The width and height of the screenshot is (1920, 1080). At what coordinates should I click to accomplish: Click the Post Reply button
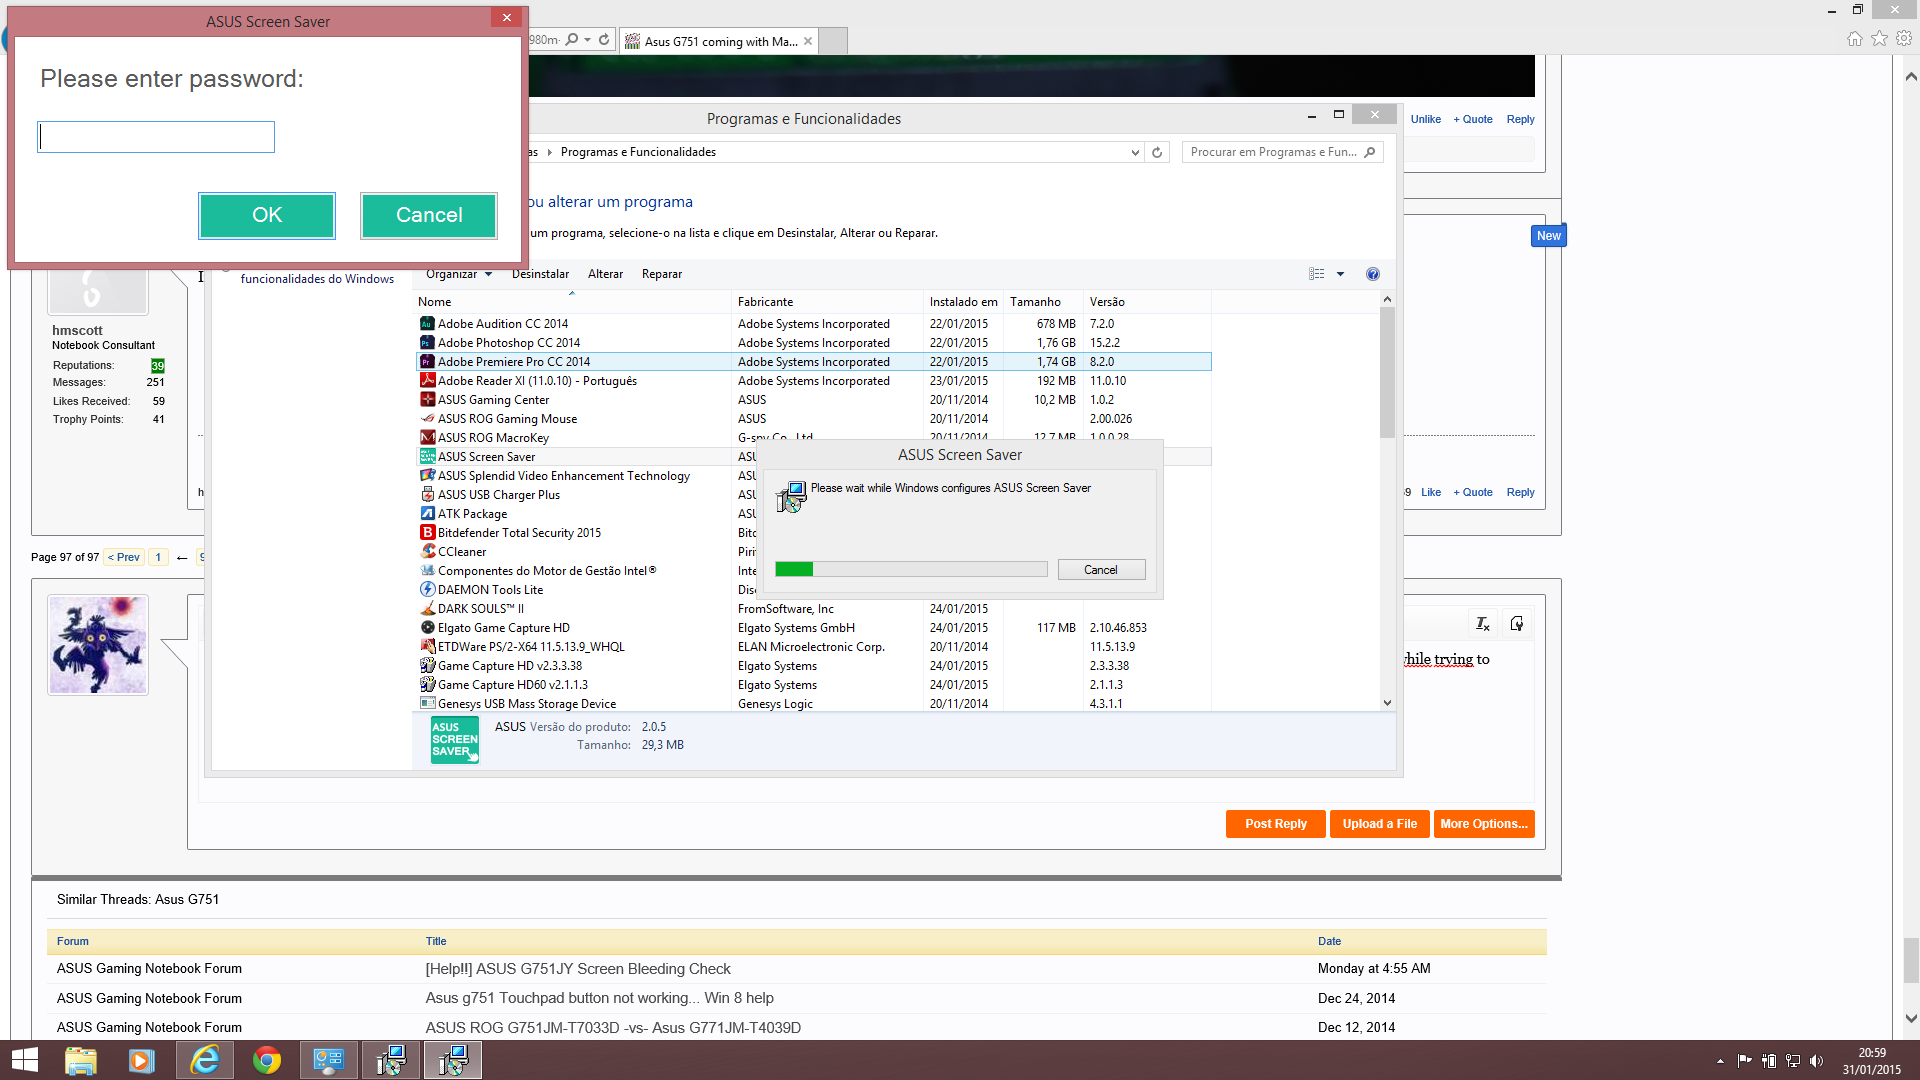pyautogui.click(x=1275, y=824)
